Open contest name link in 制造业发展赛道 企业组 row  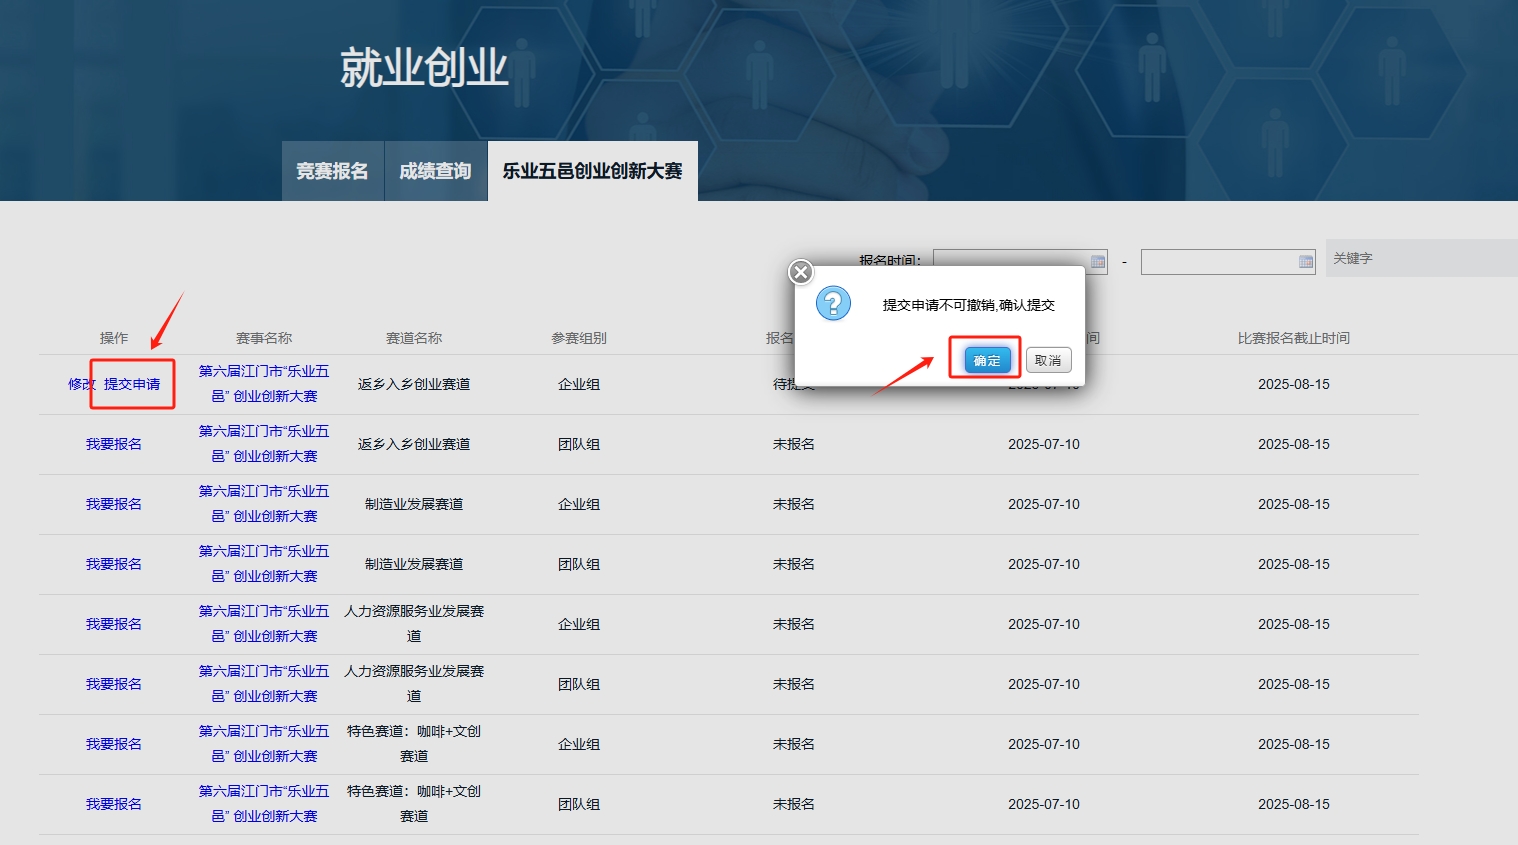point(264,504)
